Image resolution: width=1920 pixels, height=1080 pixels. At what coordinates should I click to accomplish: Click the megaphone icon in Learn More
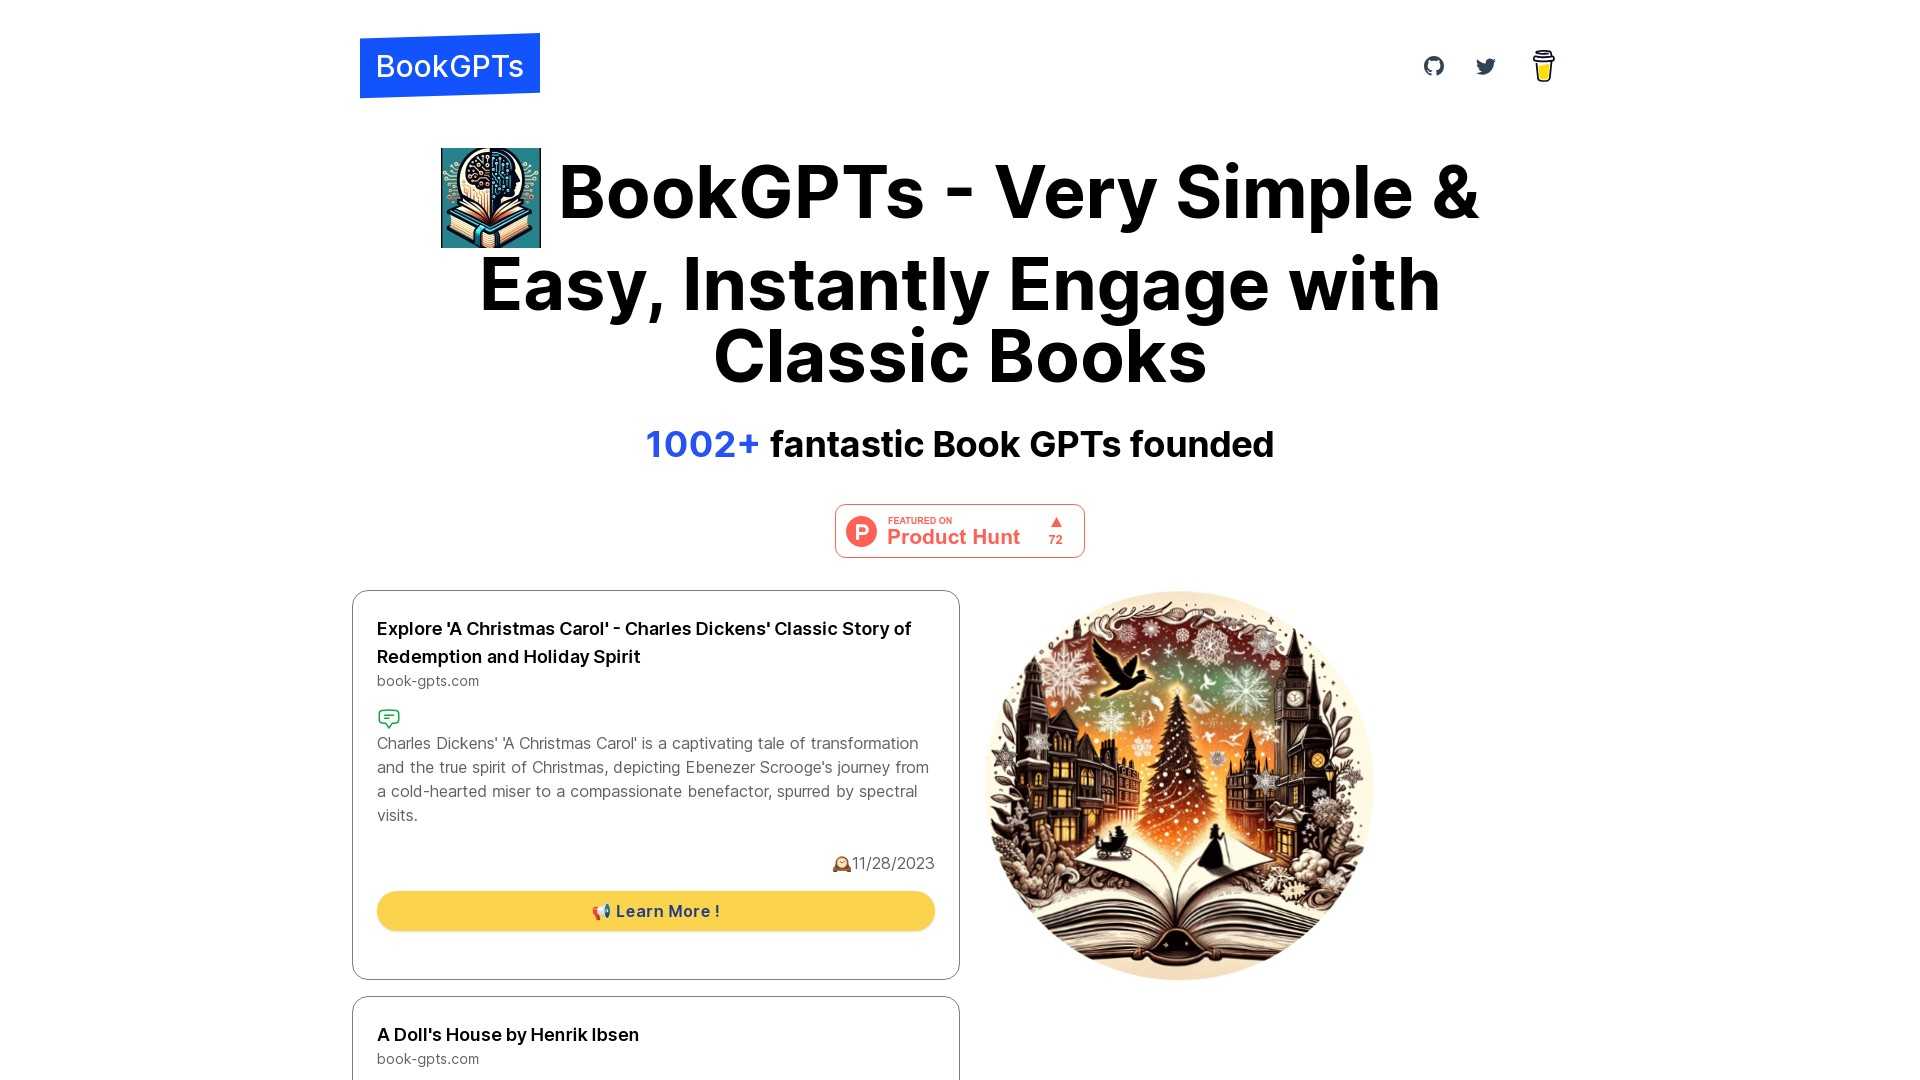tap(601, 911)
